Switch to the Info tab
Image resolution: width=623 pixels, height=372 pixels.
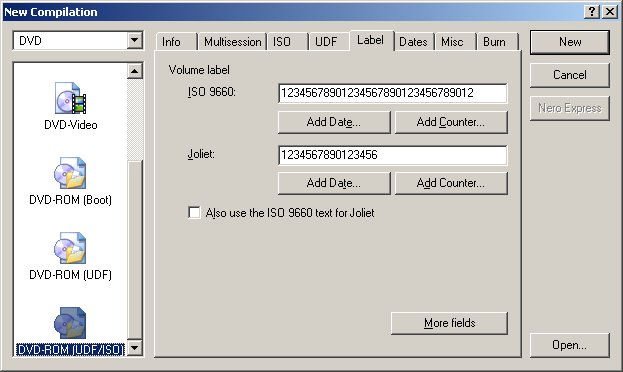(171, 42)
